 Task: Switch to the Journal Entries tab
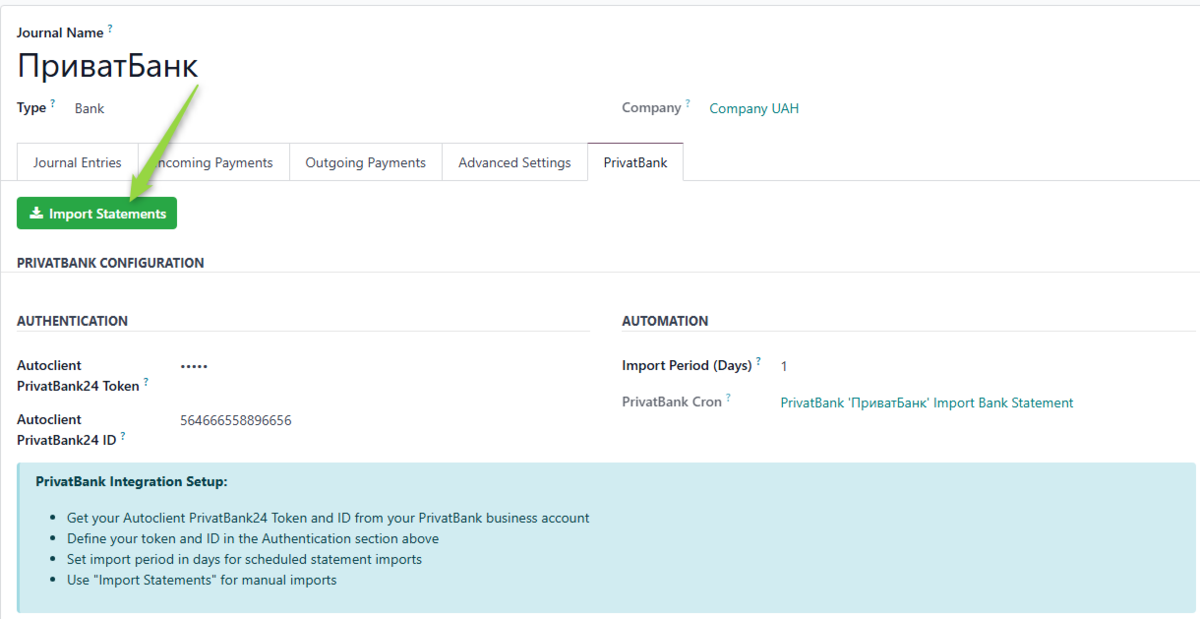click(x=77, y=162)
